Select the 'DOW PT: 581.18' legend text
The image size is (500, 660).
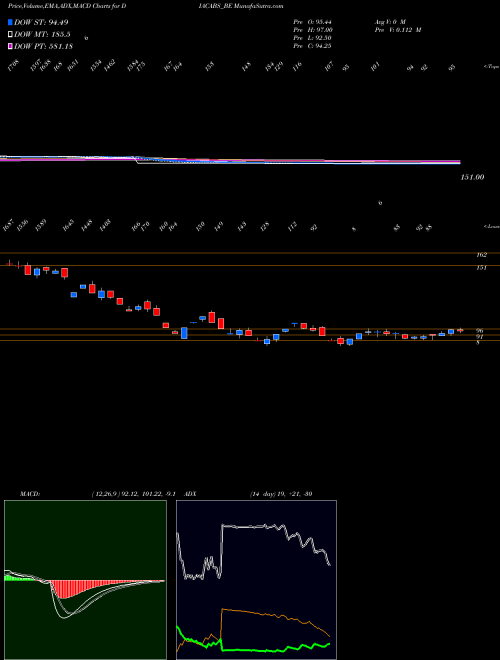(43, 46)
